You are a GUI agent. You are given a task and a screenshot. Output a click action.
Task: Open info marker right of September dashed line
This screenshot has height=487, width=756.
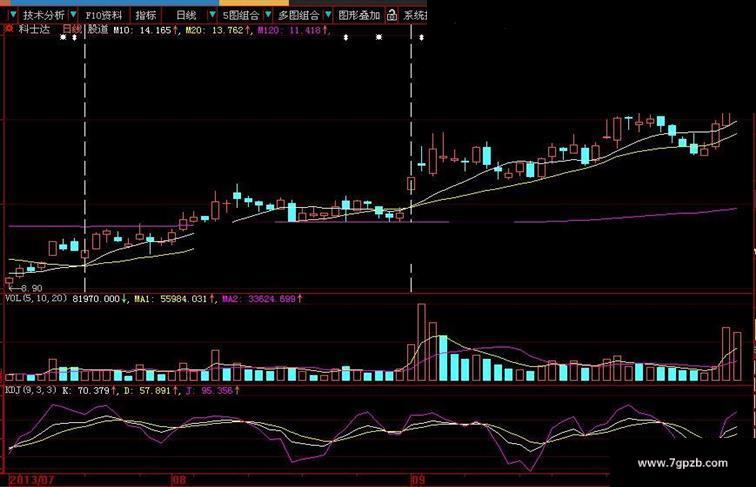(421, 37)
